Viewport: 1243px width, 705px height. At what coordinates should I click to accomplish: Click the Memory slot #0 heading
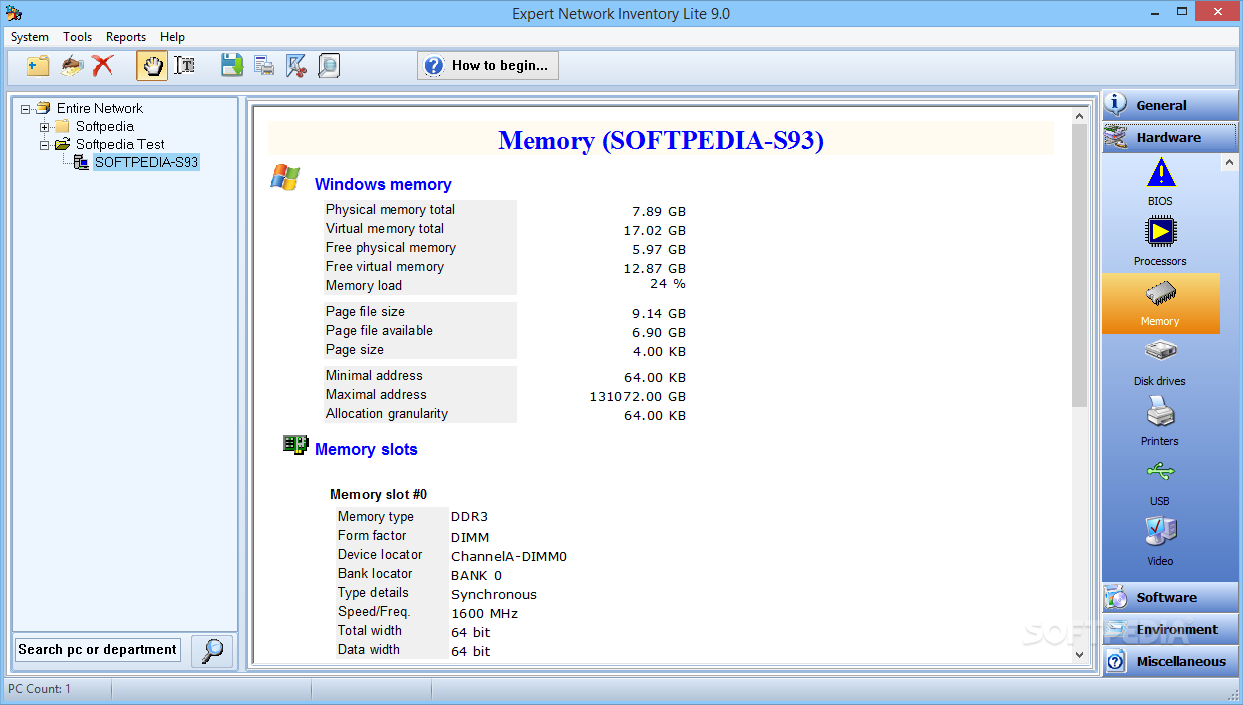click(x=379, y=494)
